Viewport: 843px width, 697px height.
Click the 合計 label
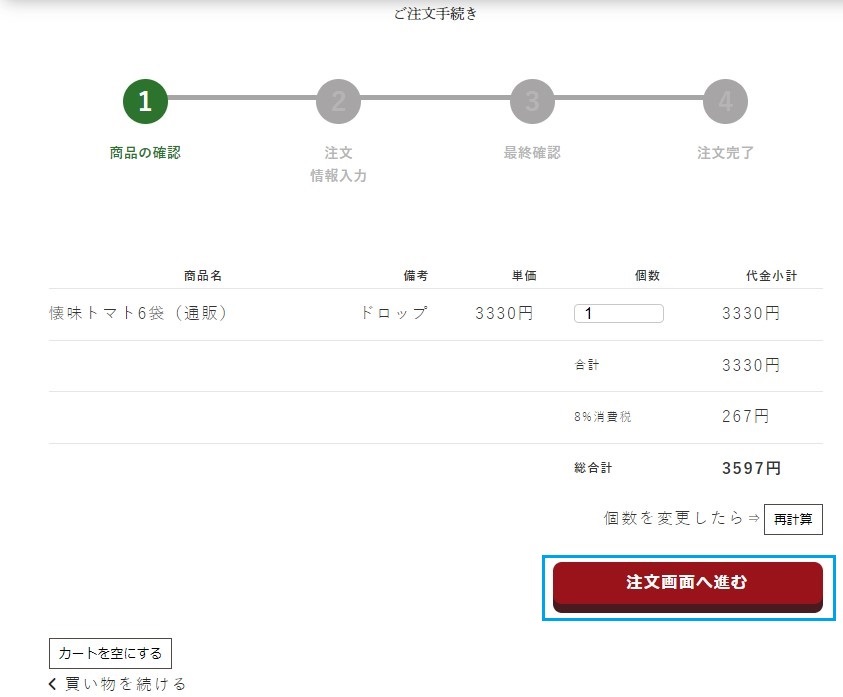point(587,365)
